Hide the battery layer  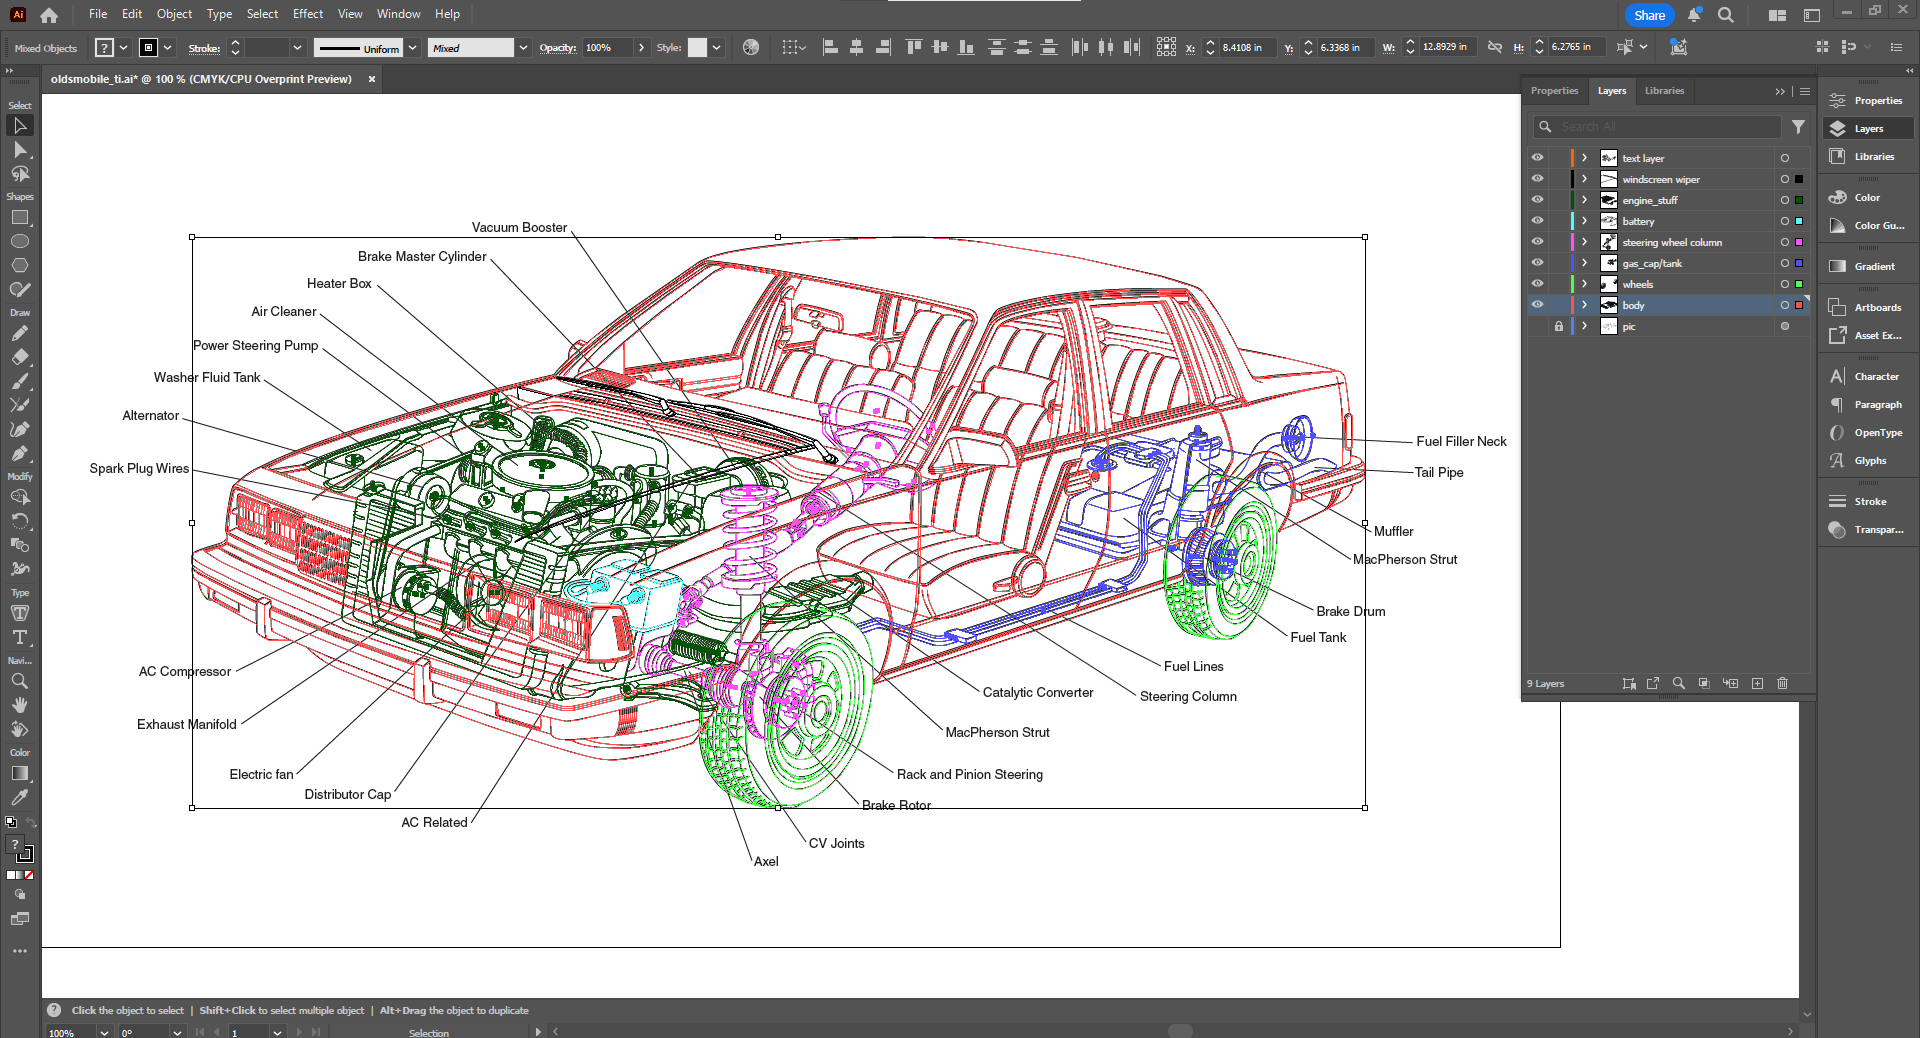pos(1537,221)
